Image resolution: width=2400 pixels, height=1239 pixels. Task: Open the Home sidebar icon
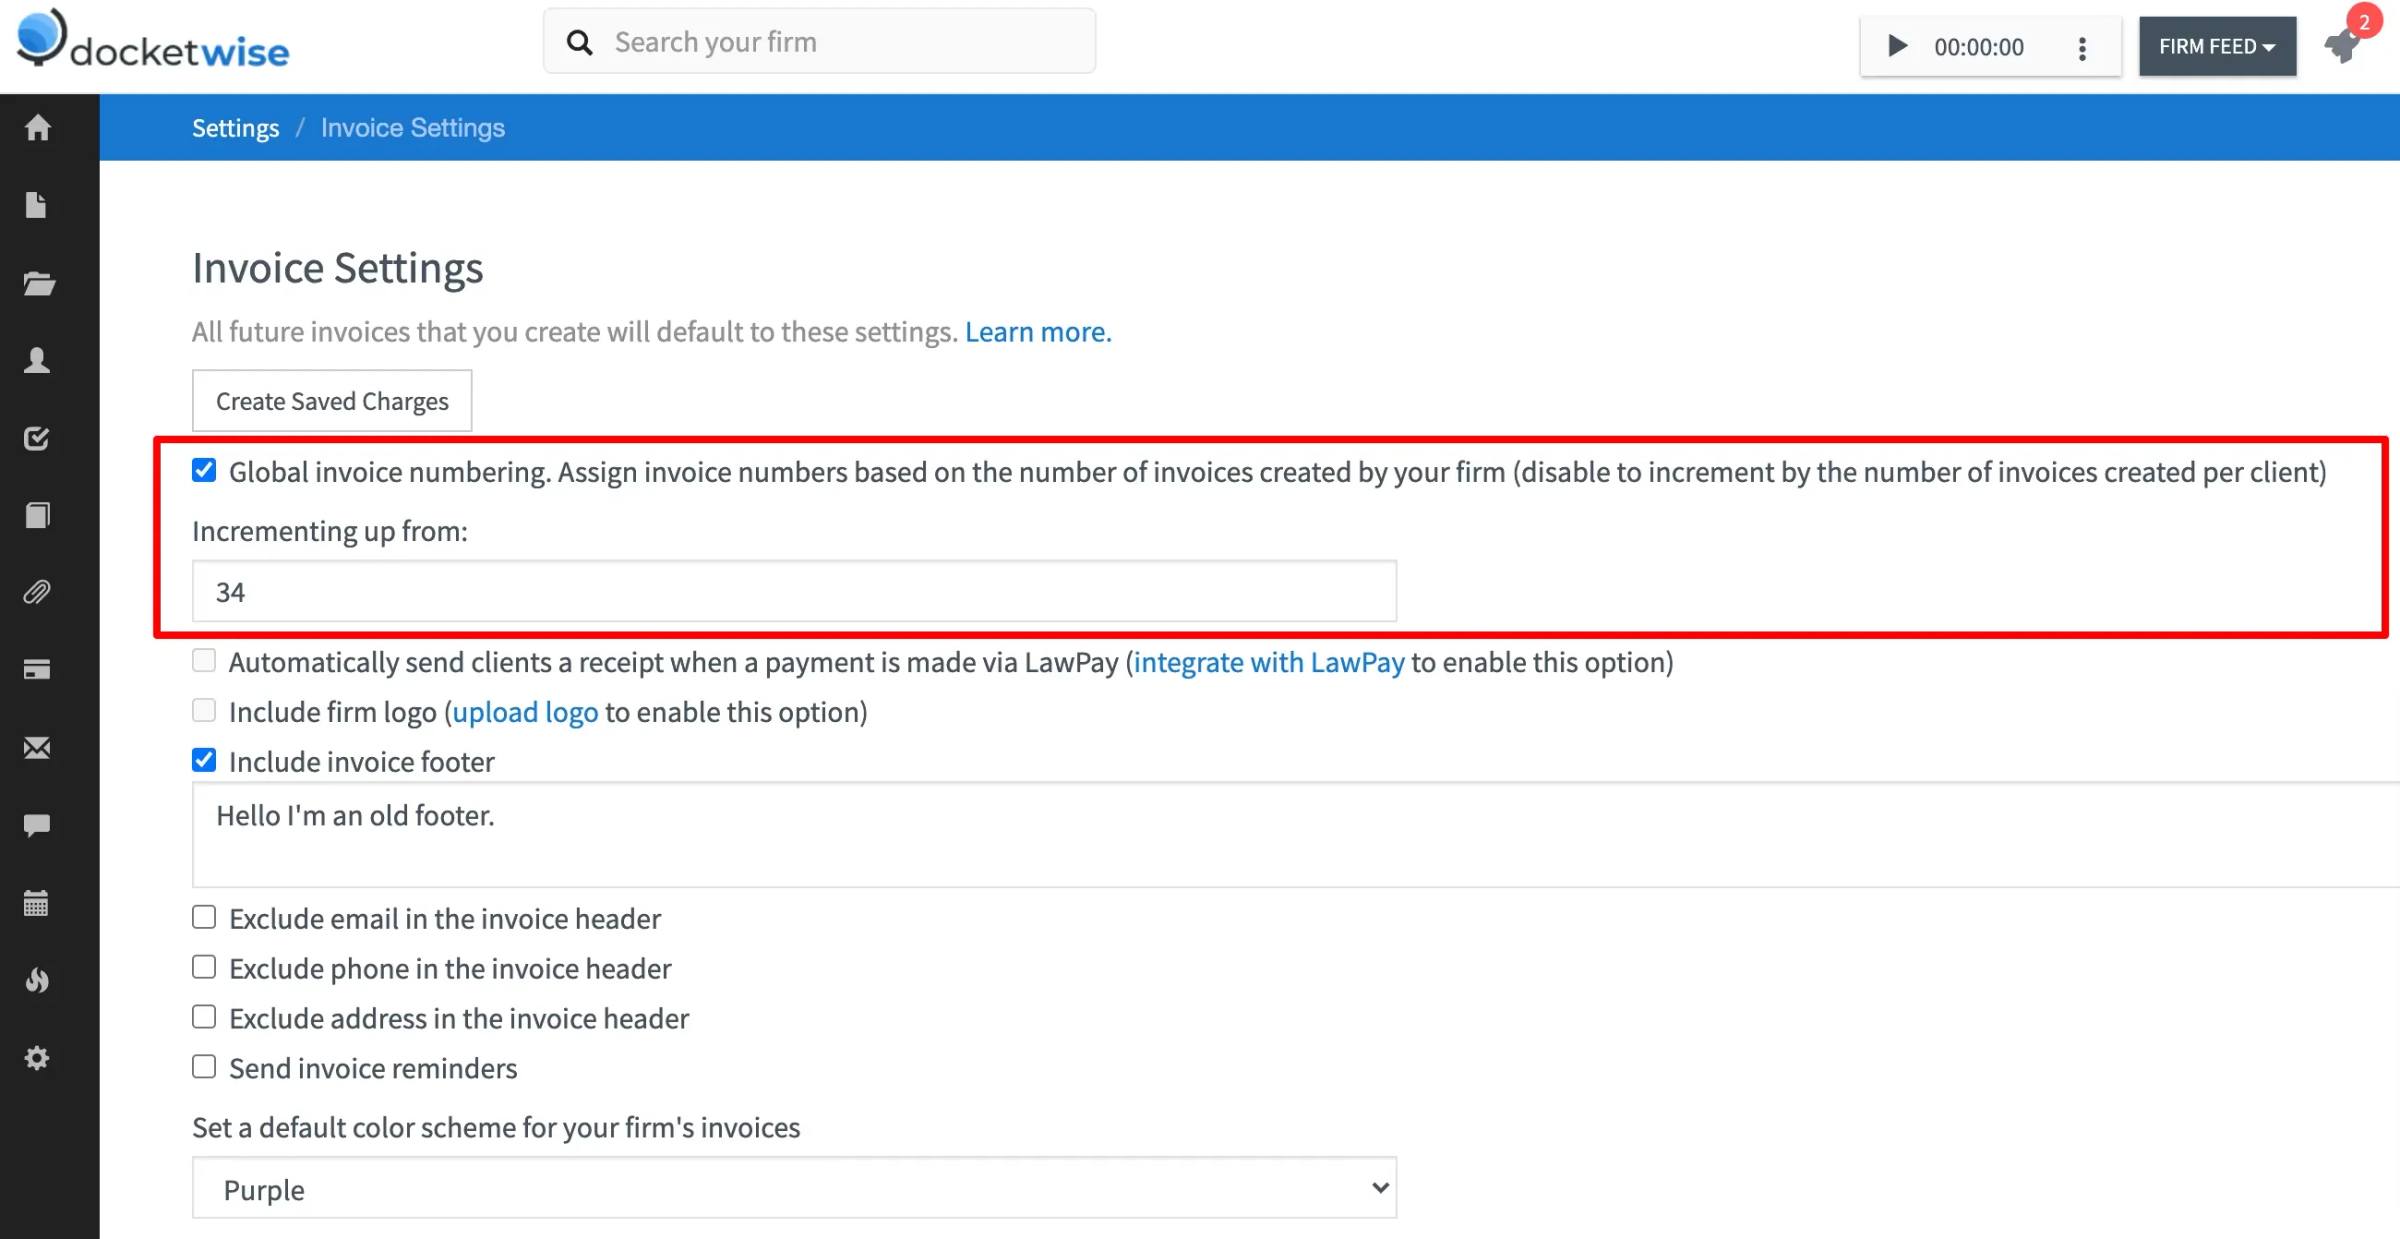(x=37, y=127)
